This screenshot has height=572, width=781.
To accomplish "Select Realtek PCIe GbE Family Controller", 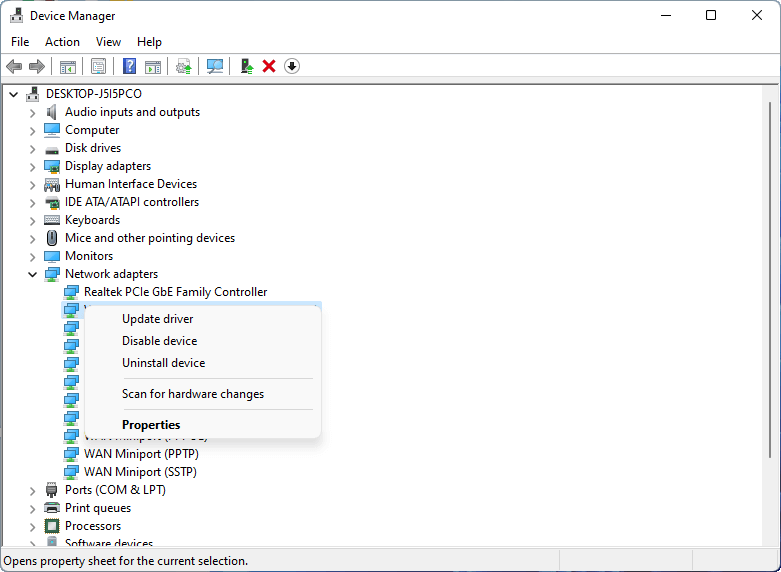I will tap(175, 292).
